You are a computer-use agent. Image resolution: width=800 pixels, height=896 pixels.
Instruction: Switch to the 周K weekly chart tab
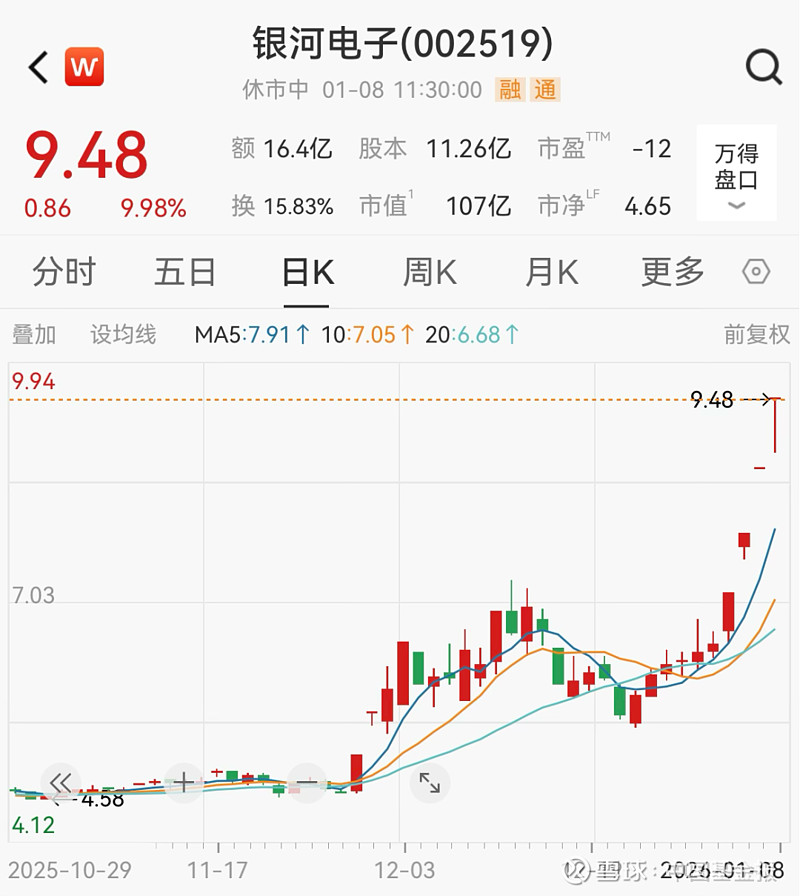428,272
